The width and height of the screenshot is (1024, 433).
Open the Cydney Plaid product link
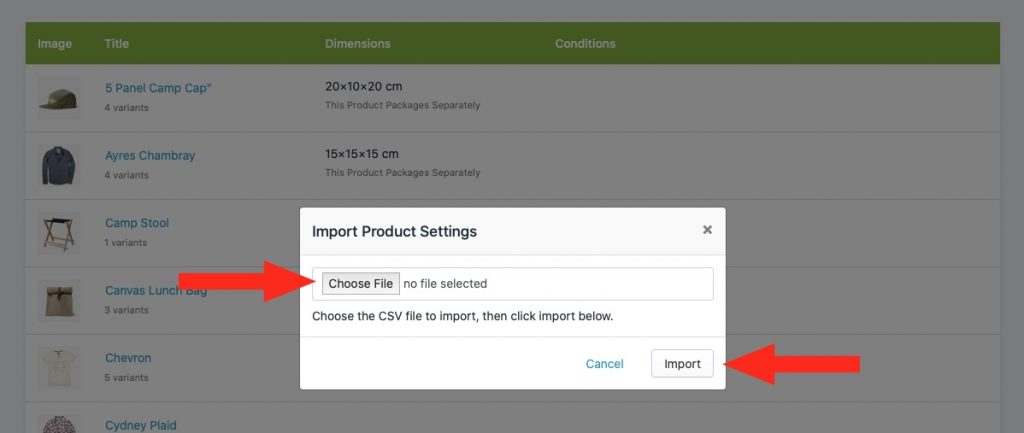pyautogui.click(x=140, y=425)
